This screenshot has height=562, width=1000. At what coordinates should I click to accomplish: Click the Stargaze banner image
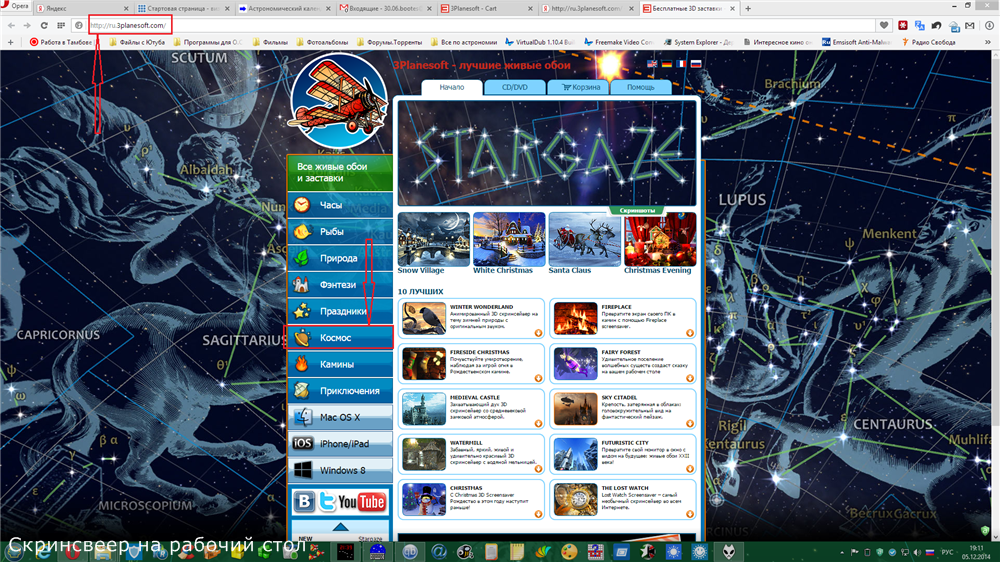pos(547,152)
